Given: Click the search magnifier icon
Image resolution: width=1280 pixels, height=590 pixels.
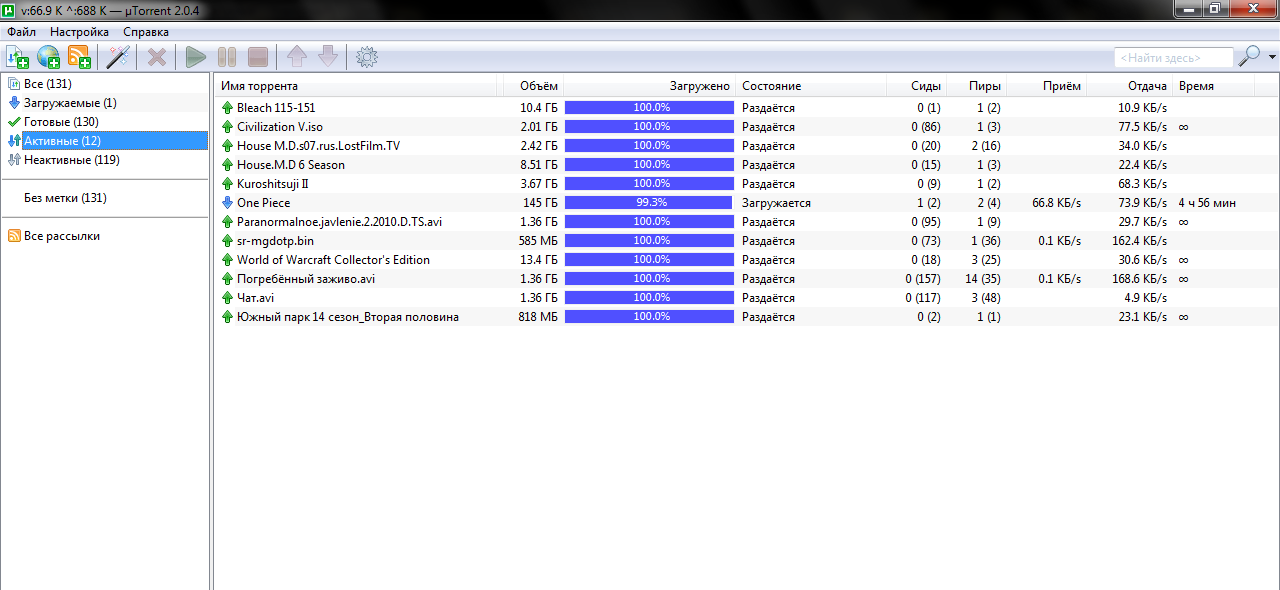Looking at the screenshot, I should tap(1249, 57).
